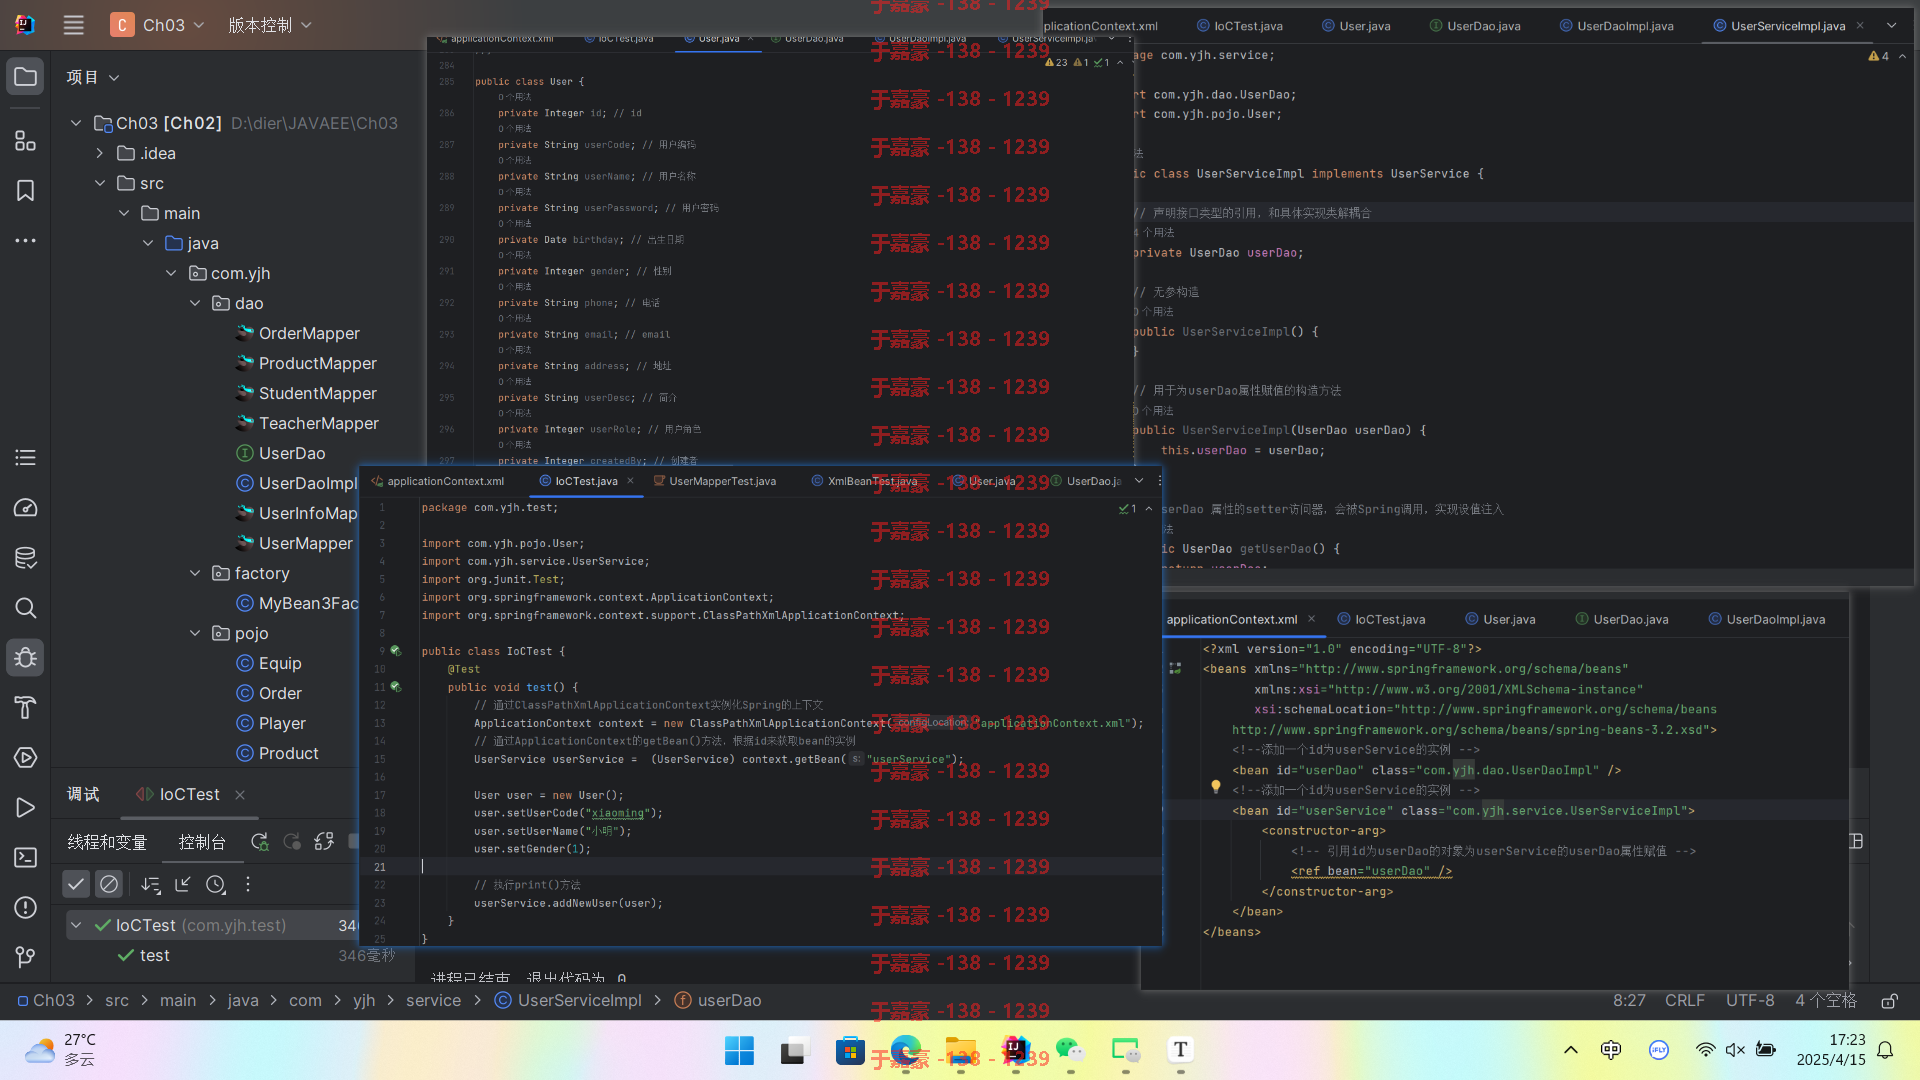Open the Bookmarks tool window
The height and width of the screenshot is (1080, 1920).
click(x=25, y=191)
